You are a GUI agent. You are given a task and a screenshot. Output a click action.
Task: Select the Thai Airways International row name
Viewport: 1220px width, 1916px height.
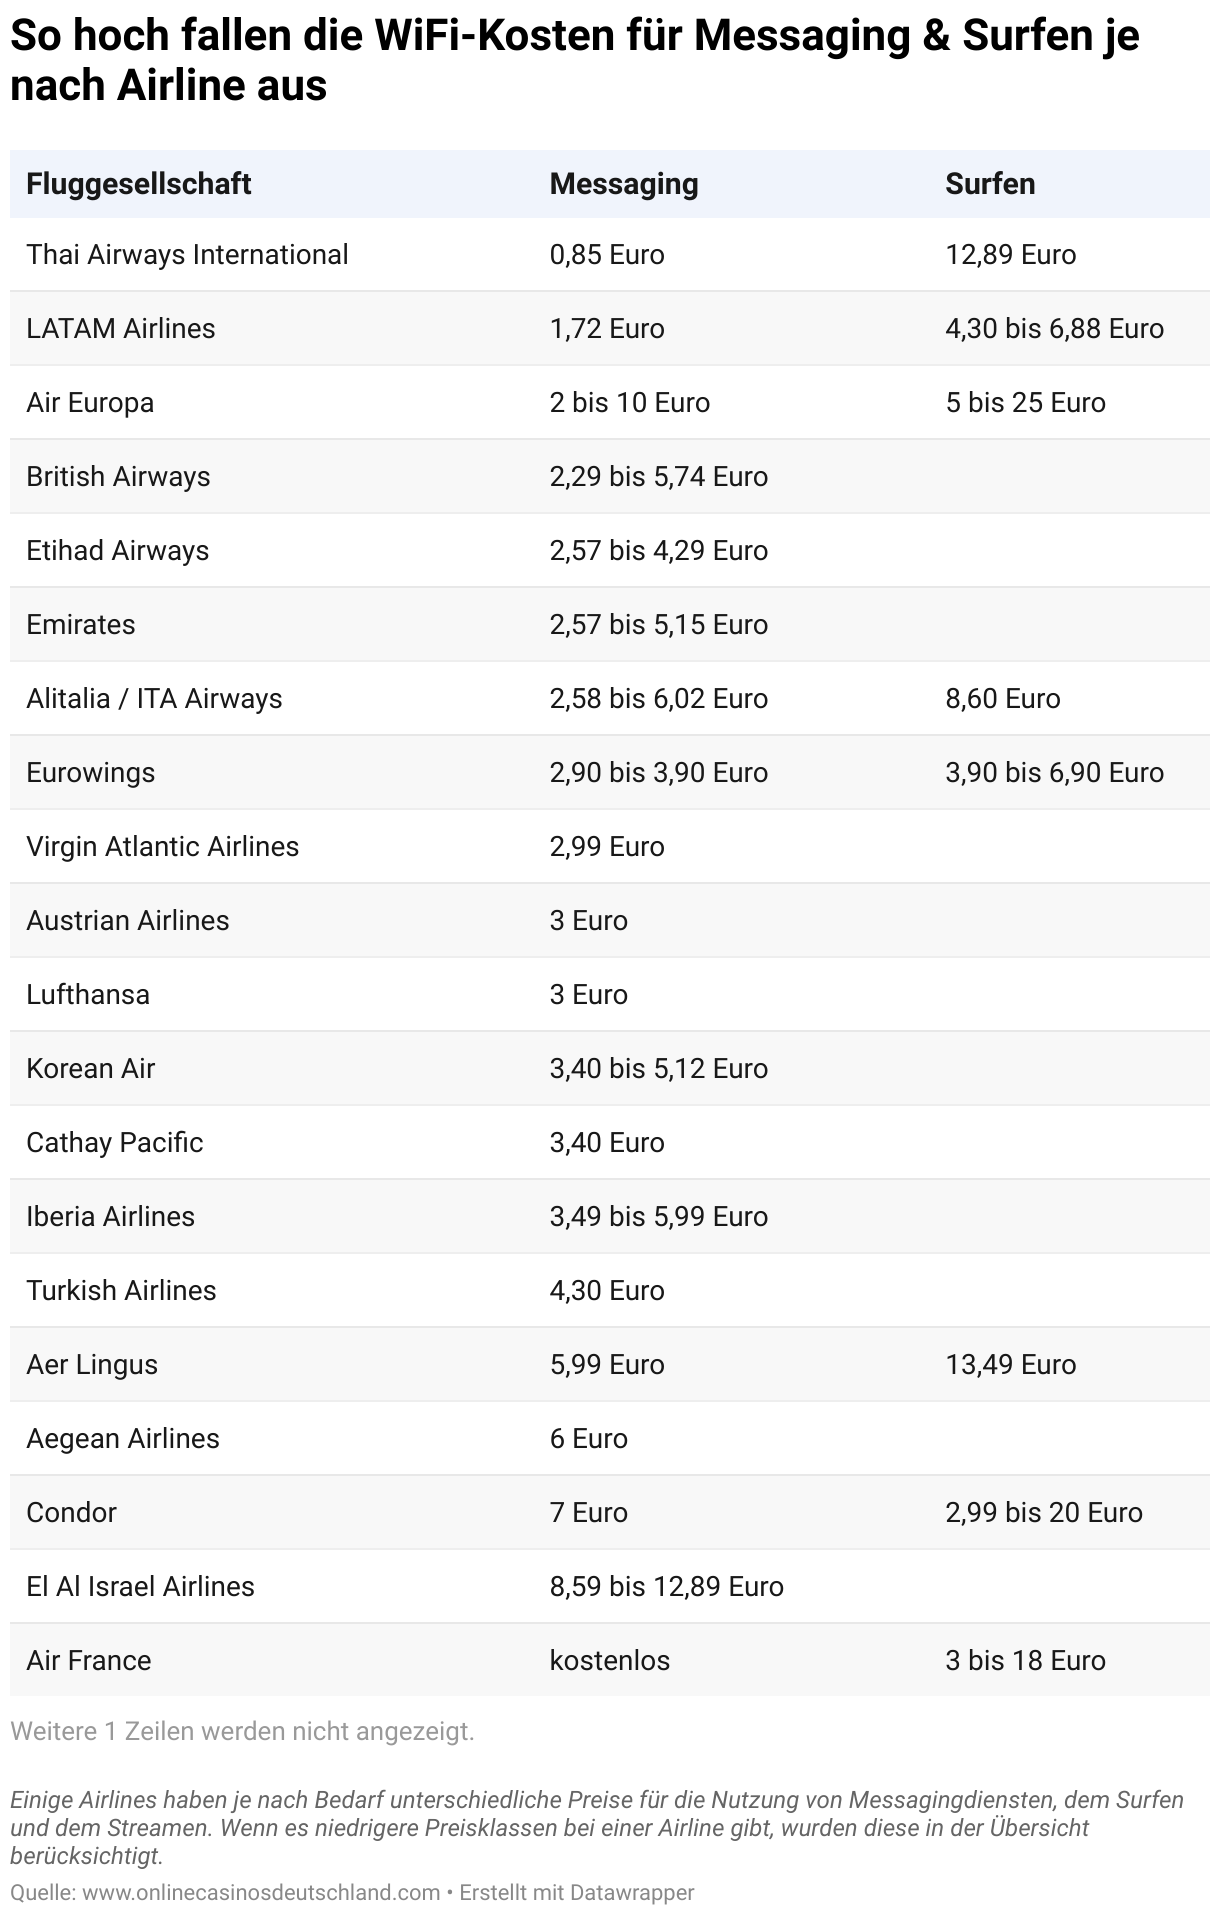click(187, 255)
